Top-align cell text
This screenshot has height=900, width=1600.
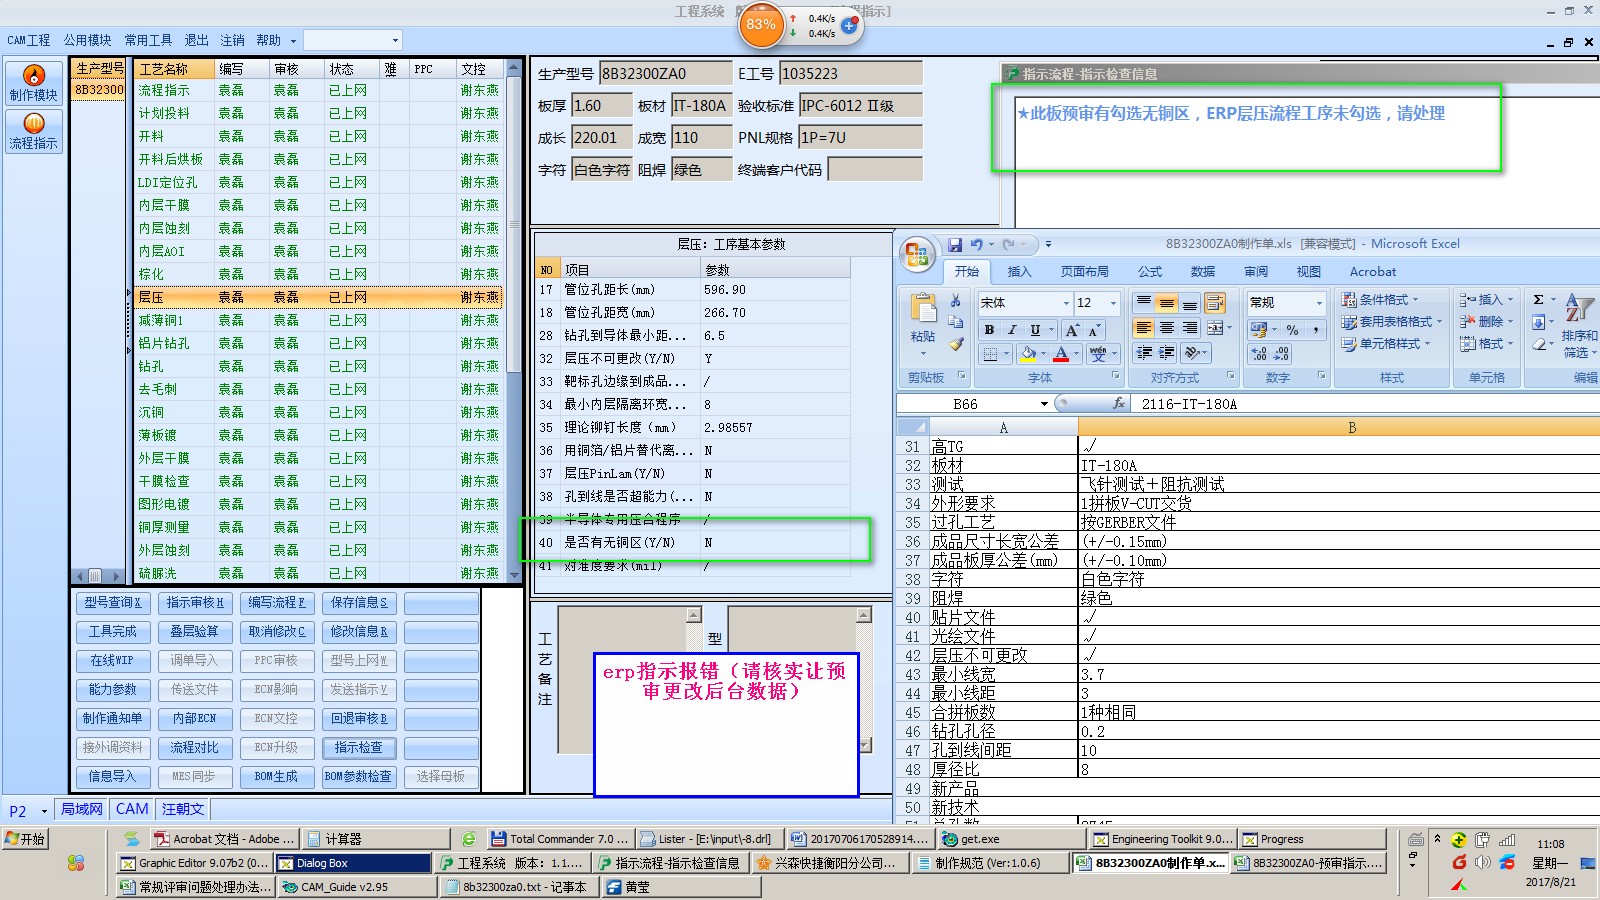point(1143,302)
